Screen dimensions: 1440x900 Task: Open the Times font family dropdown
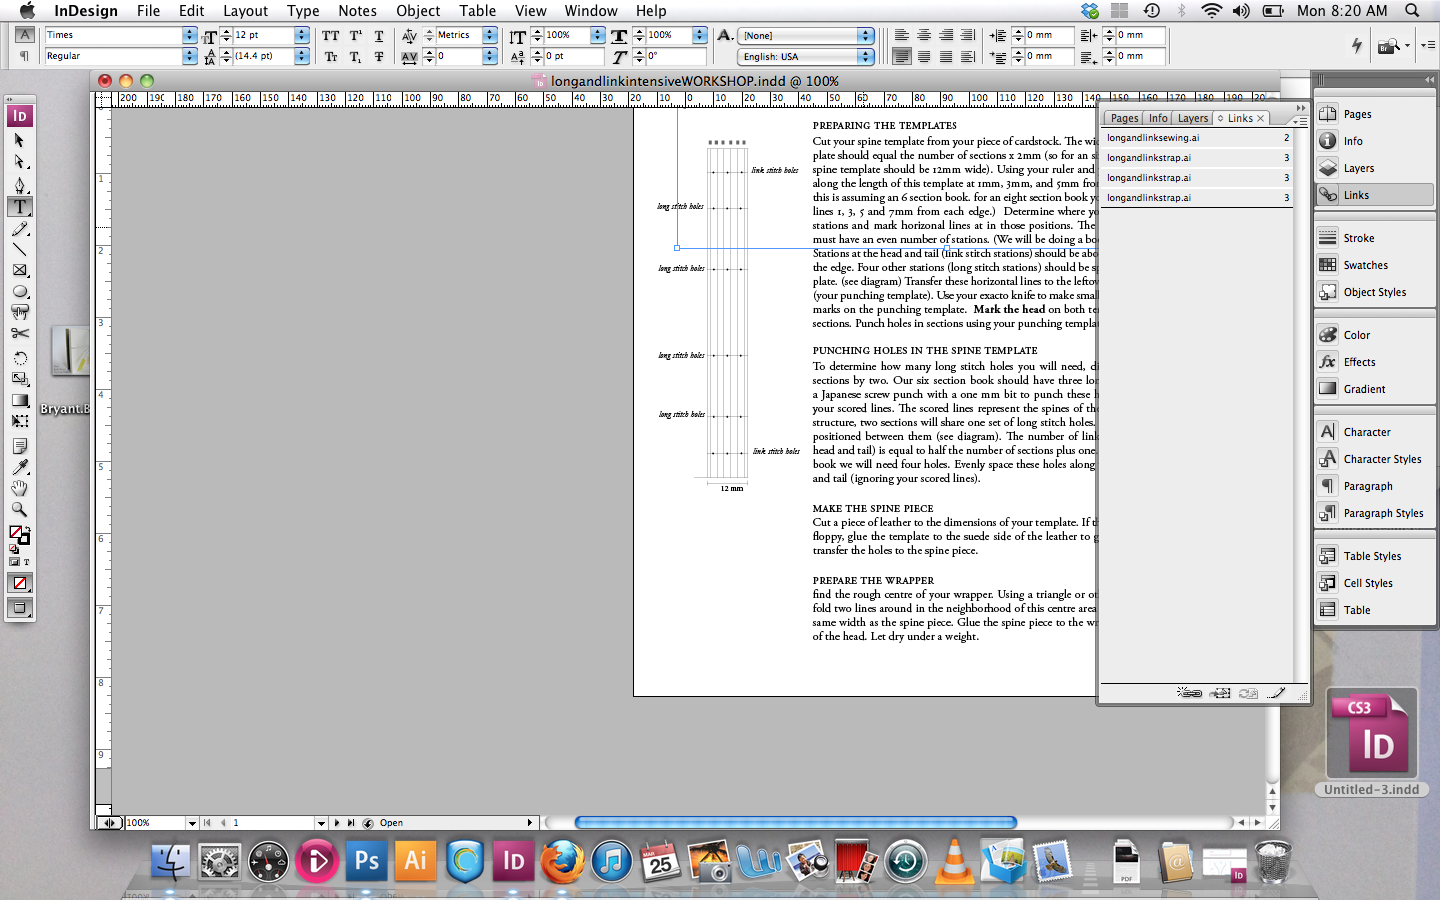(188, 35)
